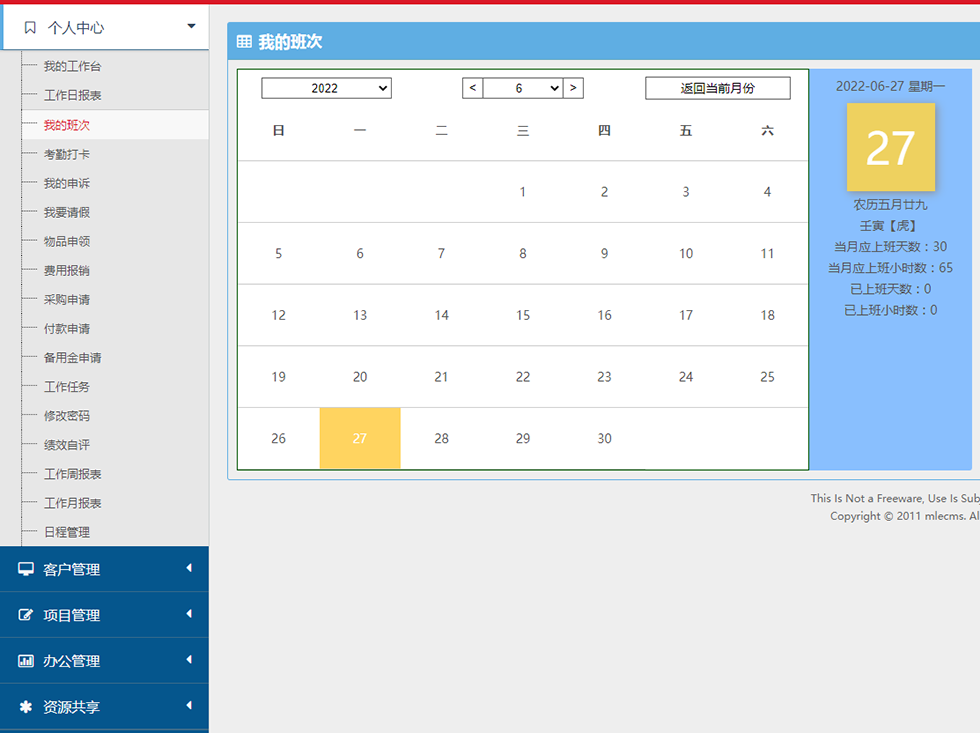This screenshot has width=980, height=733.
Task: Click 当月应上班小时数：65 text
Action: (891, 268)
